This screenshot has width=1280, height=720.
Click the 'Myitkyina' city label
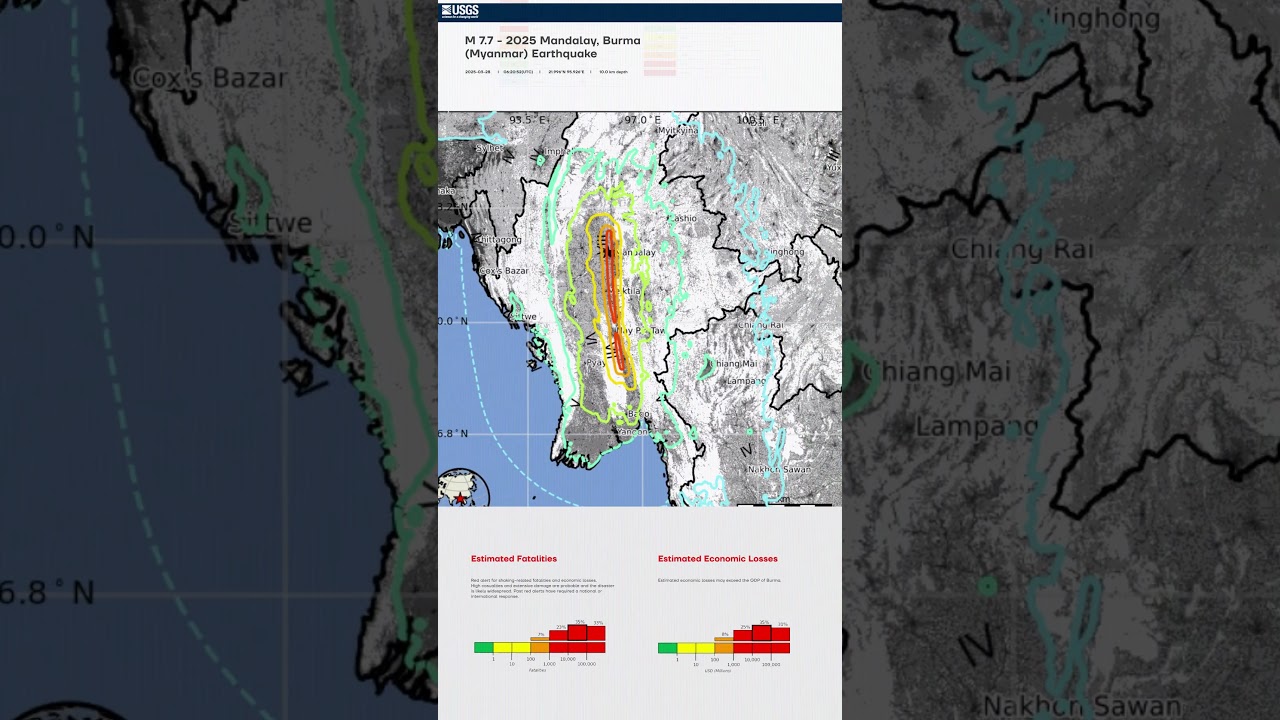tap(677, 130)
